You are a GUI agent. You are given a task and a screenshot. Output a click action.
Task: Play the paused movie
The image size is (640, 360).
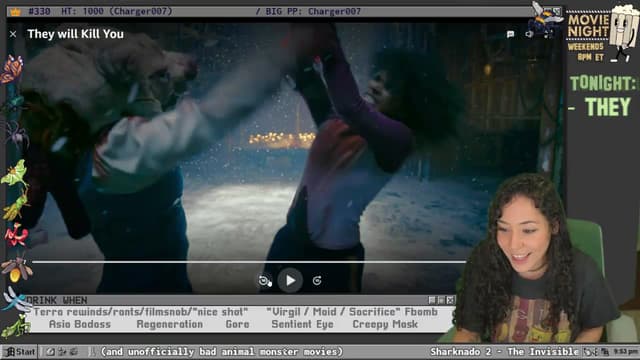tap(290, 280)
